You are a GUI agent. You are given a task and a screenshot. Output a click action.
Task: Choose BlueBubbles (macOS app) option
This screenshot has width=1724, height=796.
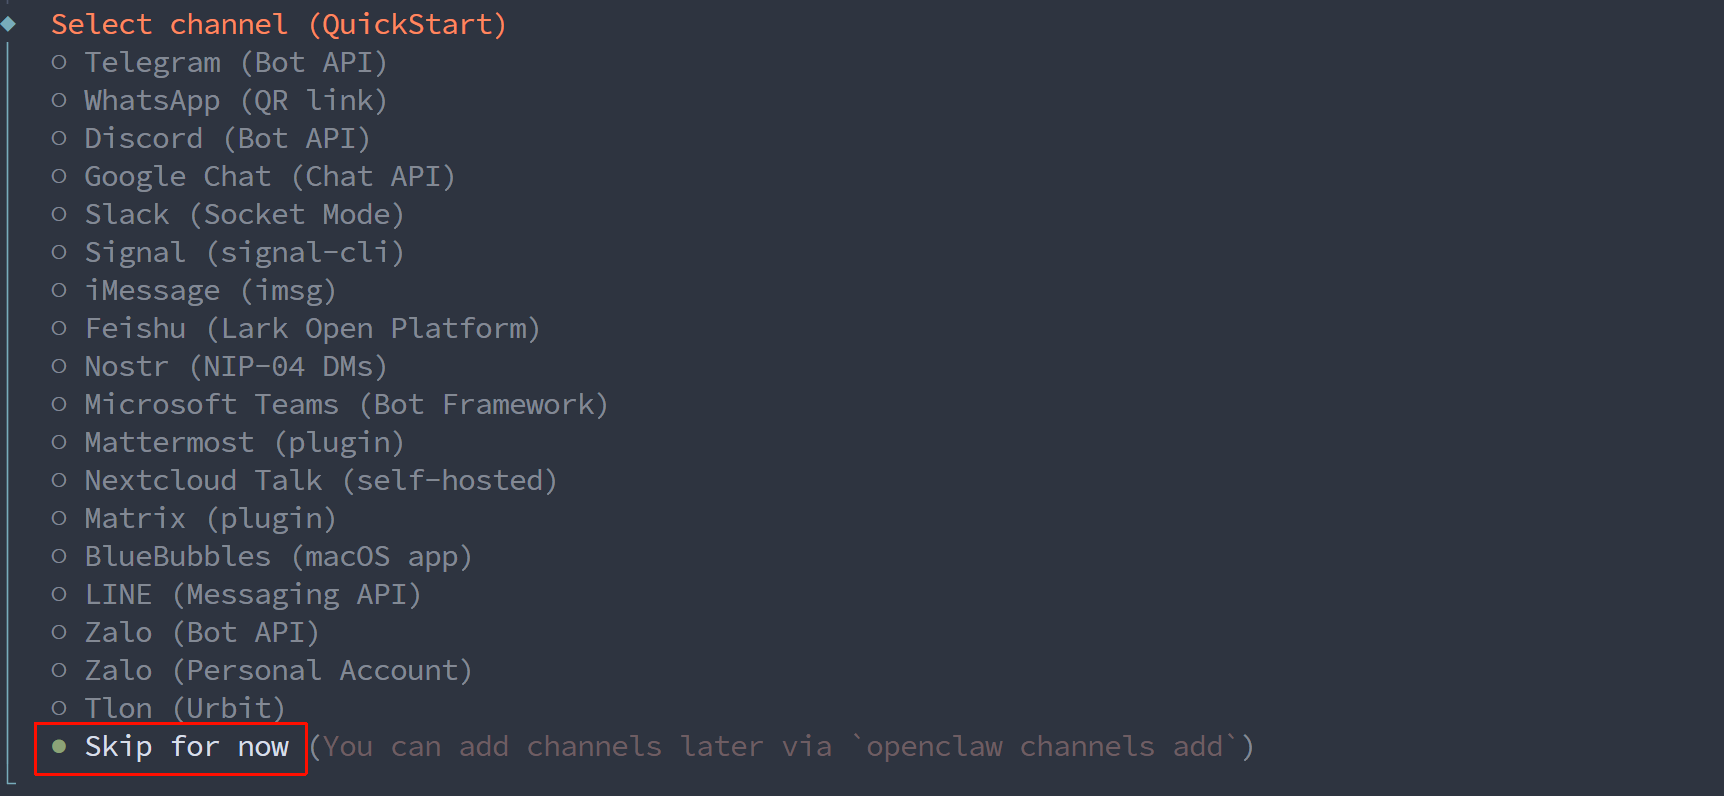point(277,557)
